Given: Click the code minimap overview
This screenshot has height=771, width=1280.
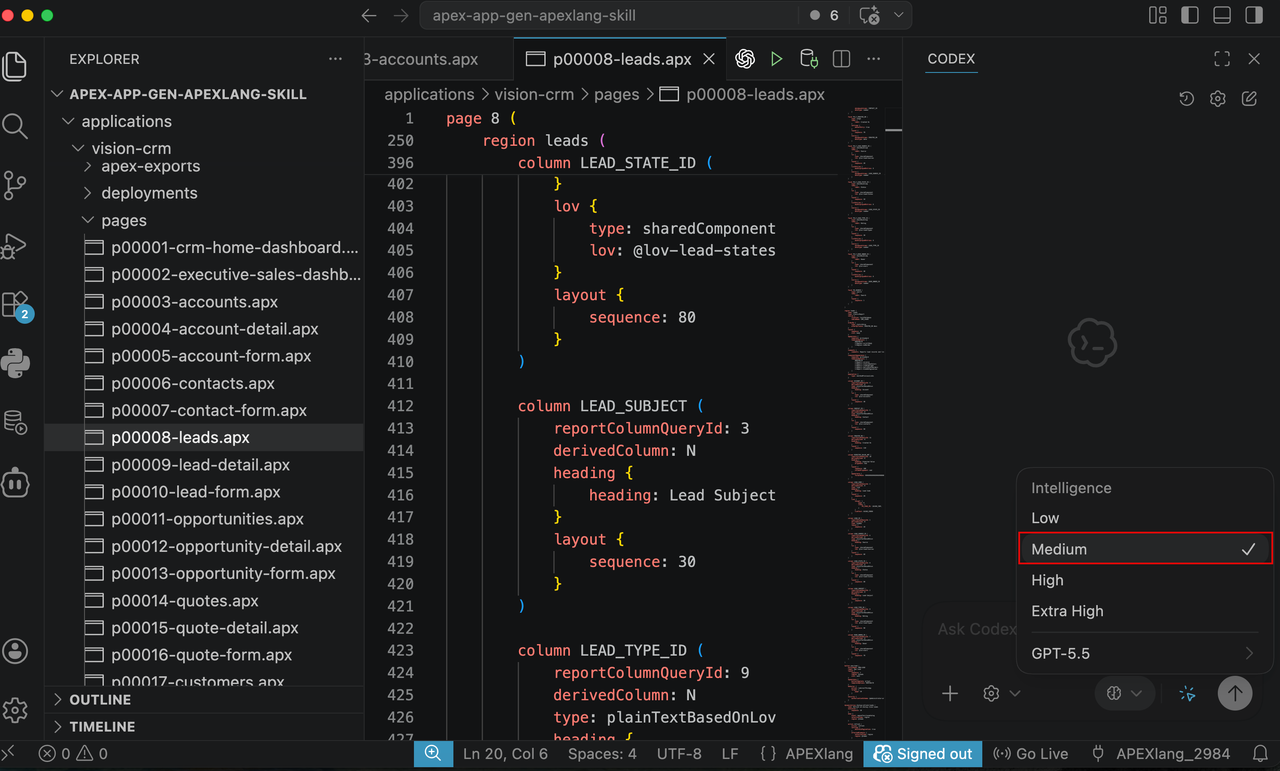Looking at the screenshot, I should (866, 420).
